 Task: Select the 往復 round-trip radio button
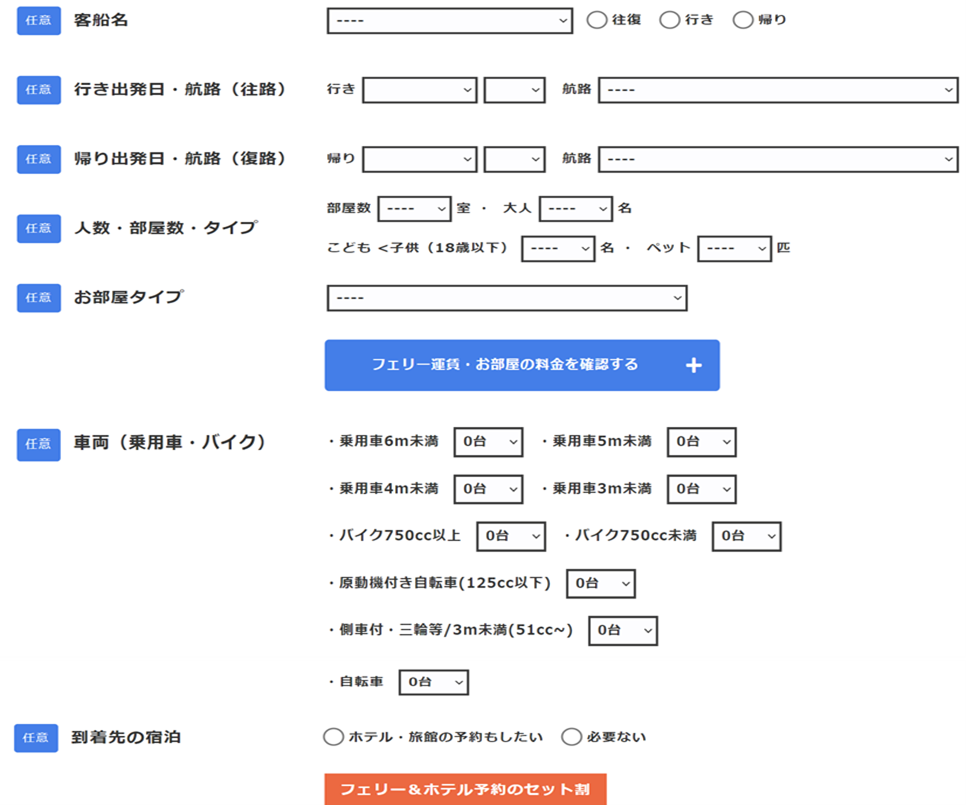click(x=596, y=20)
